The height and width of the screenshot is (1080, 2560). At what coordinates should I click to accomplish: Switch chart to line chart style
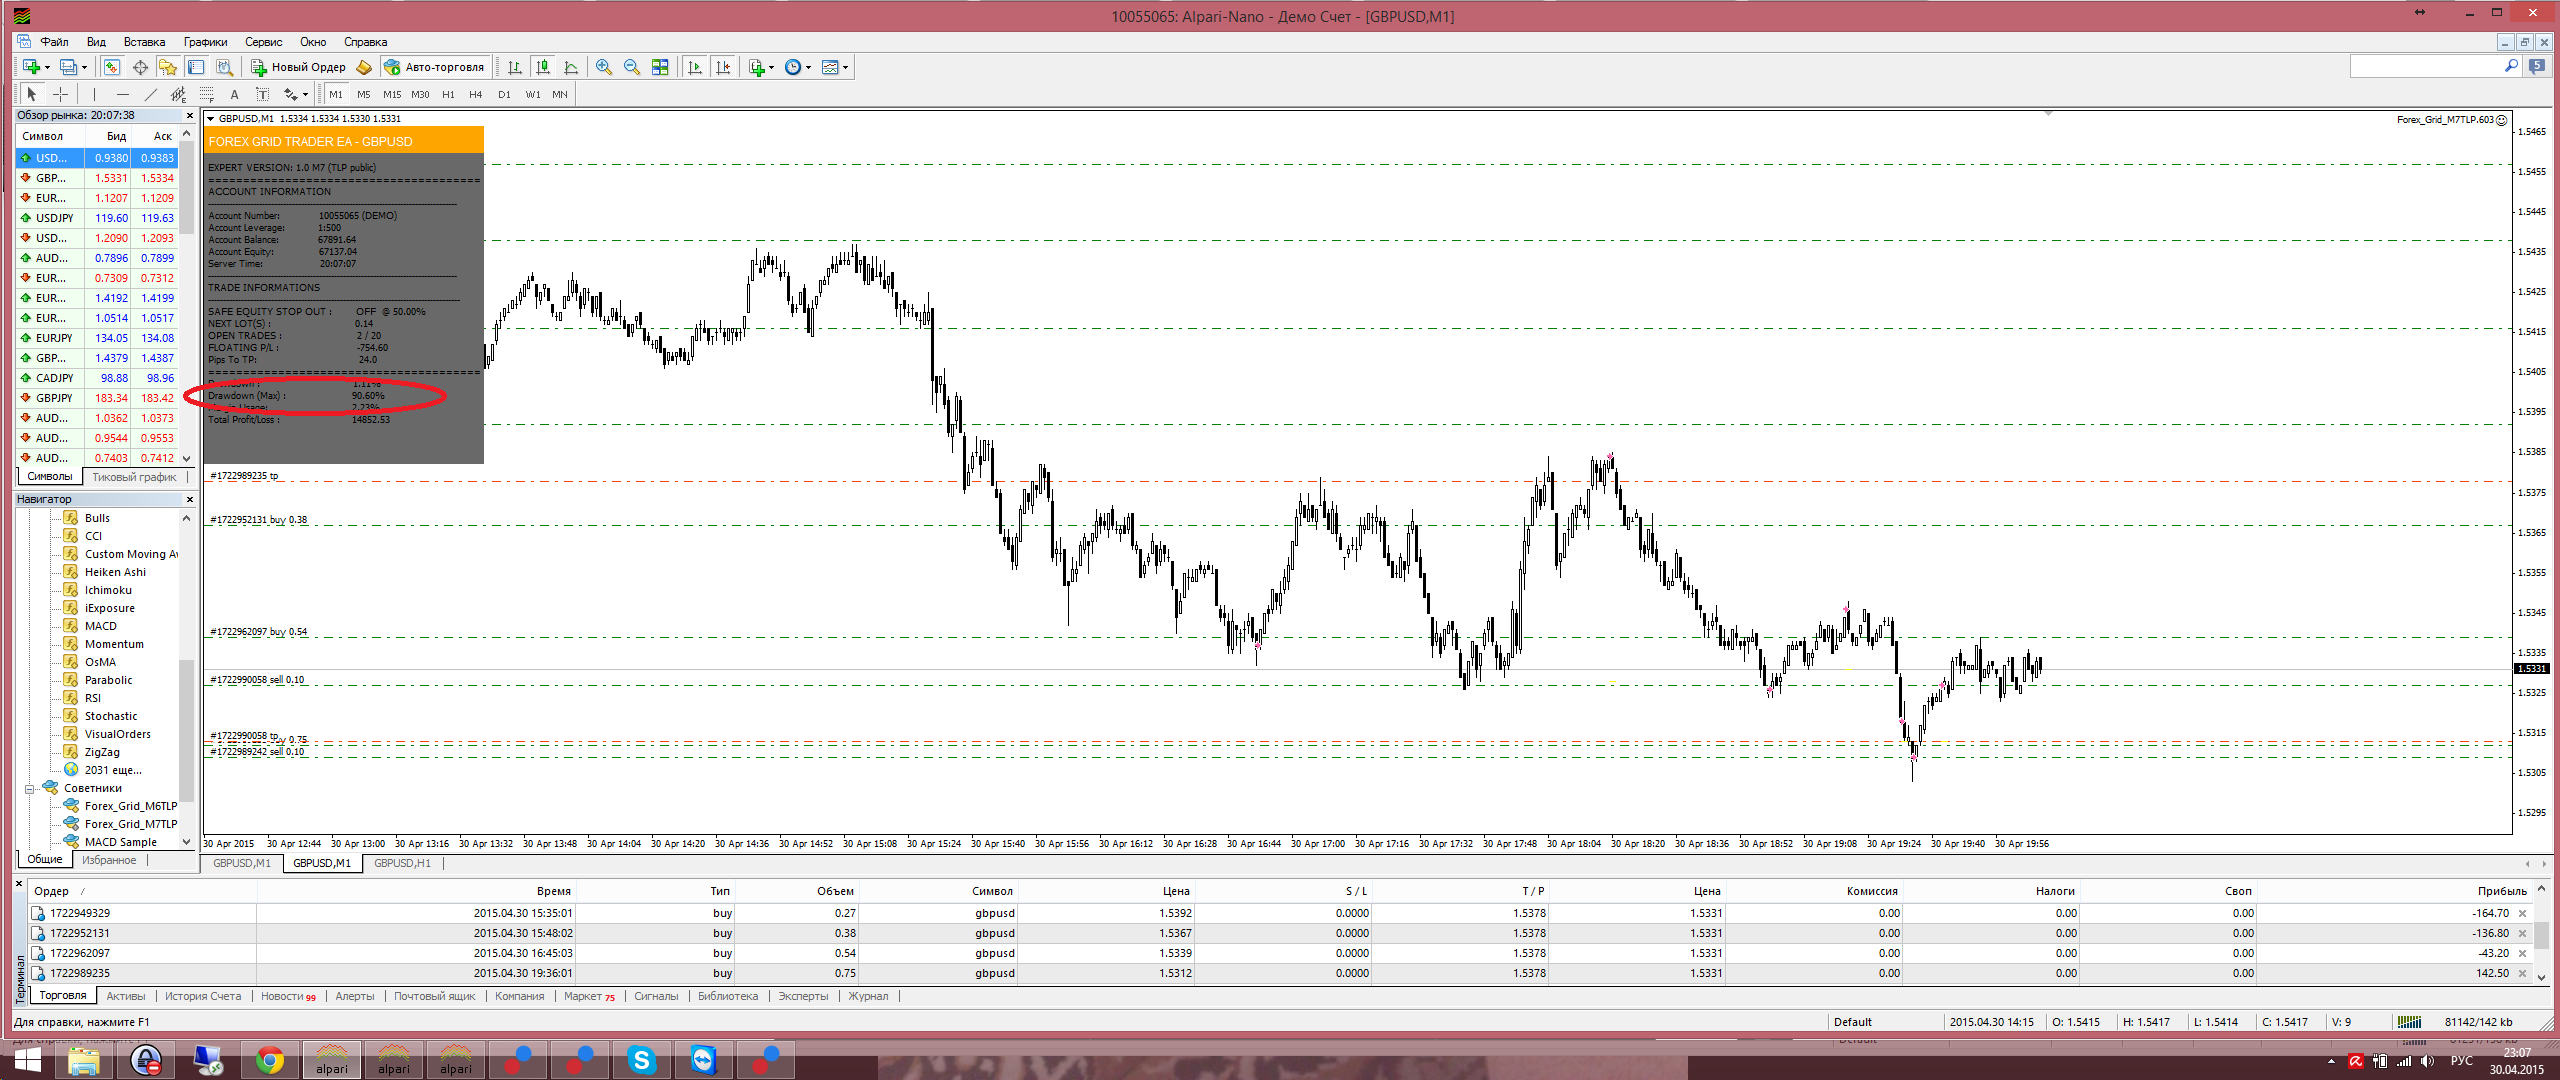pos(571,67)
